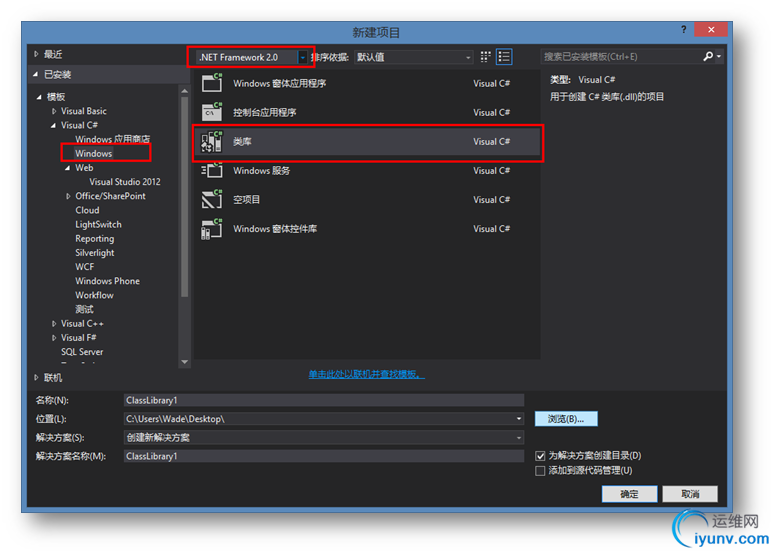Select the LightSwitch category
The height and width of the screenshot is (555, 775).
[98, 224]
